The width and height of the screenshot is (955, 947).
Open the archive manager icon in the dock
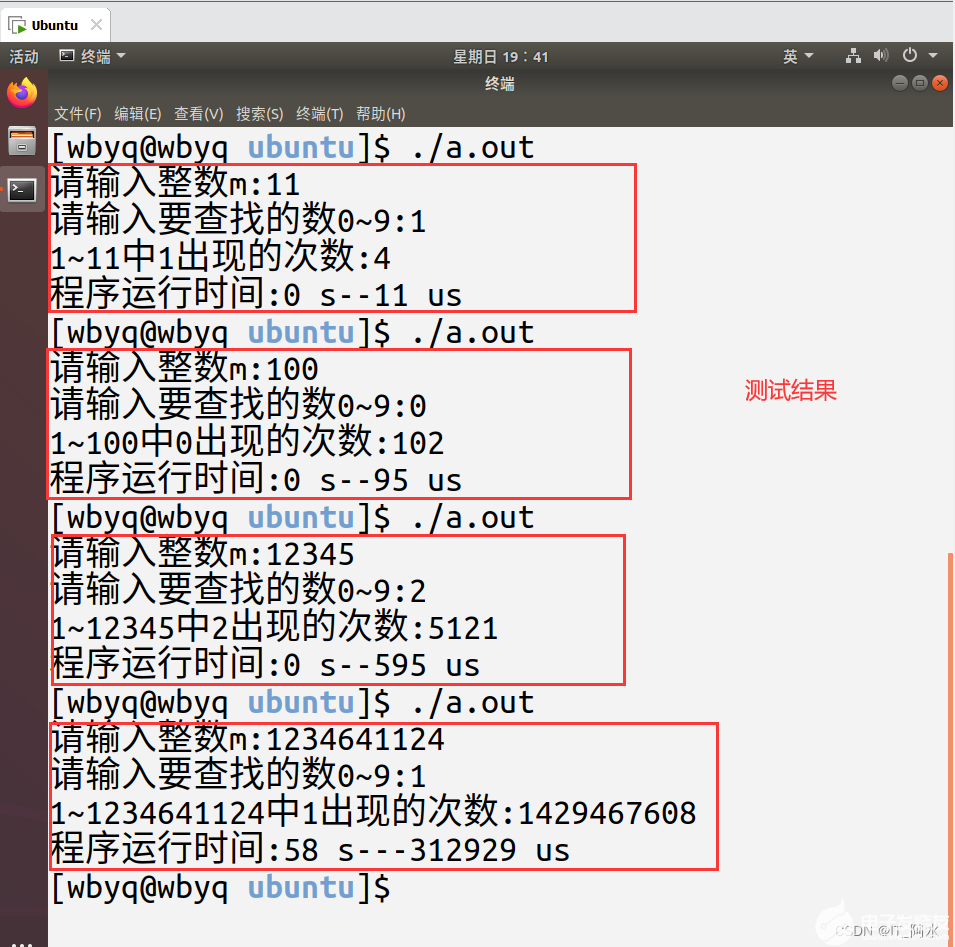pos(22,140)
